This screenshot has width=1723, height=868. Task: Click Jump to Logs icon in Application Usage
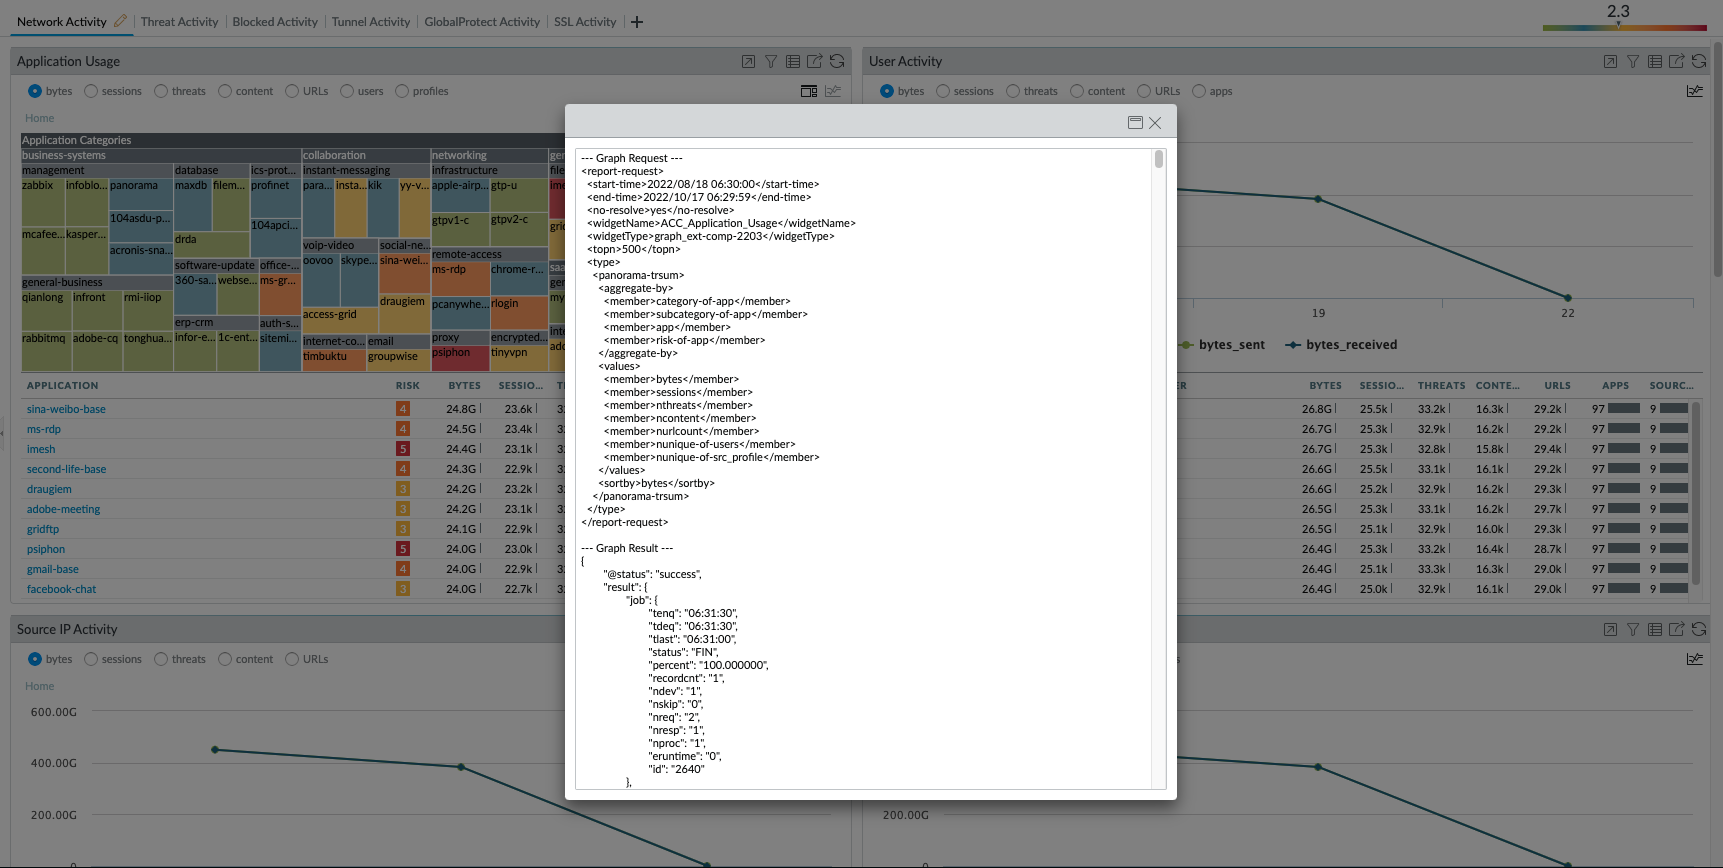point(748,62)
